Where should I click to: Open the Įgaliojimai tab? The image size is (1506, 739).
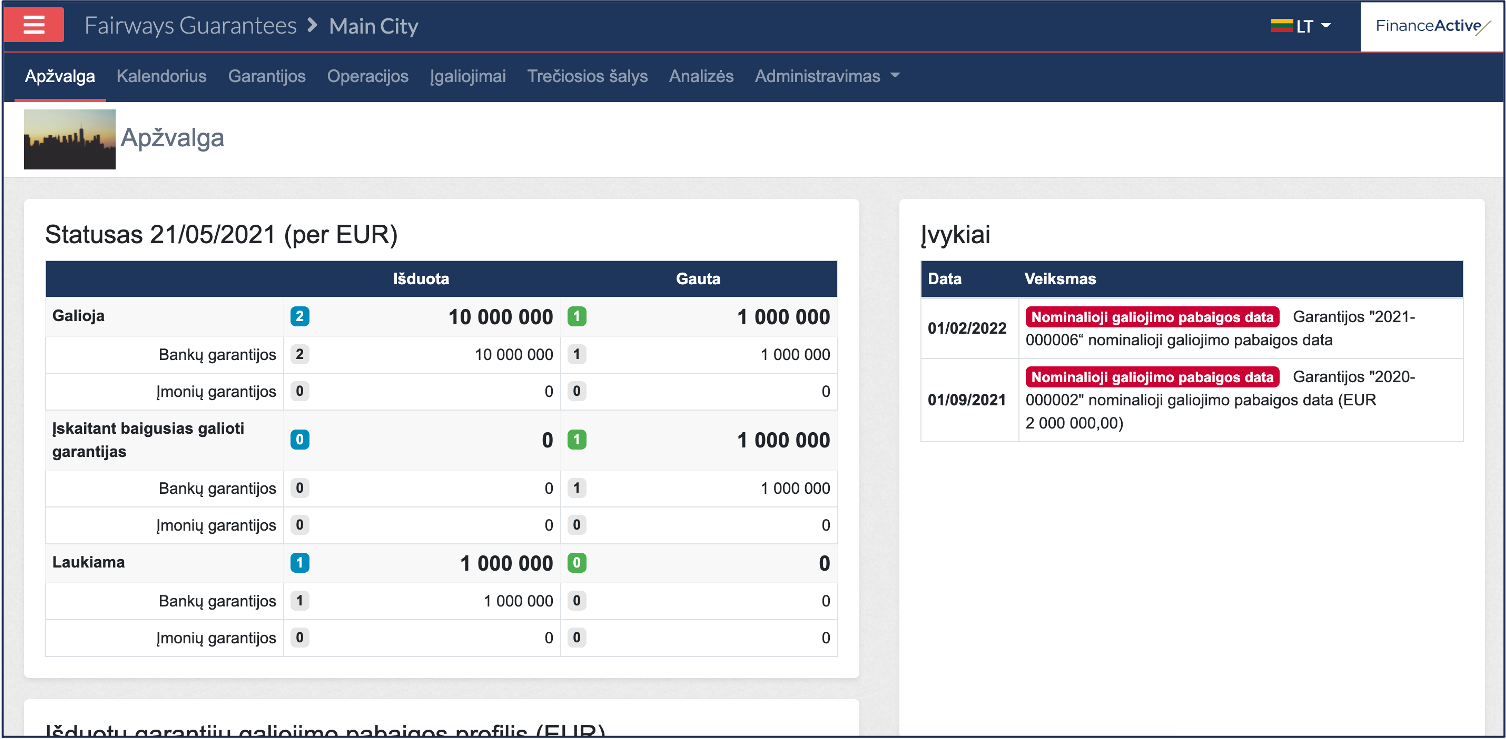[x=468, y=76]
